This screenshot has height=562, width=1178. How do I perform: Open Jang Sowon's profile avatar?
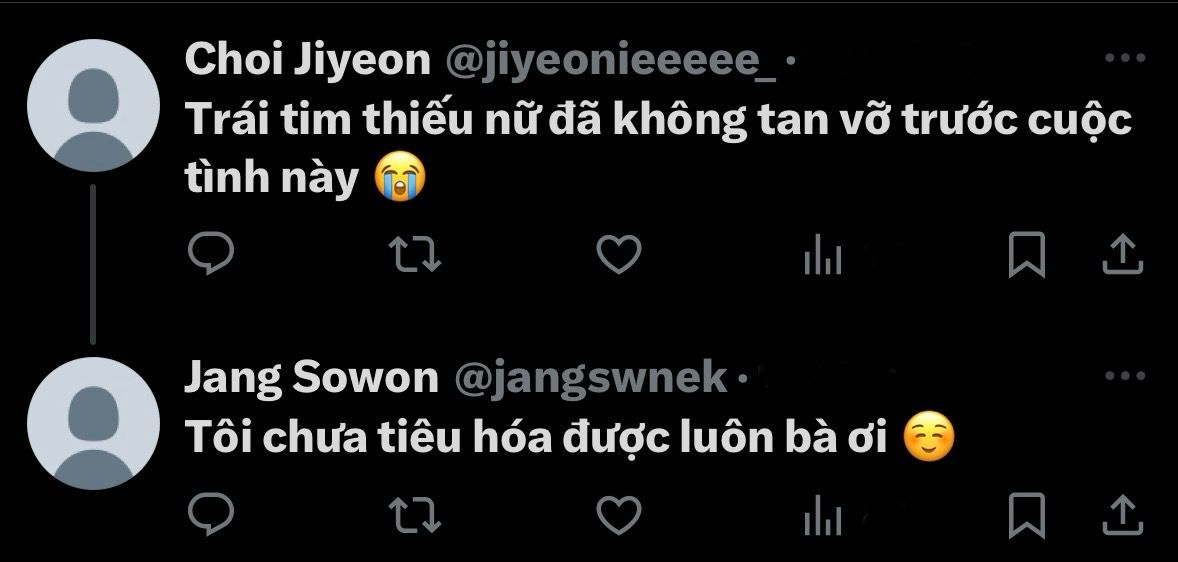click(x=93, y=424)
